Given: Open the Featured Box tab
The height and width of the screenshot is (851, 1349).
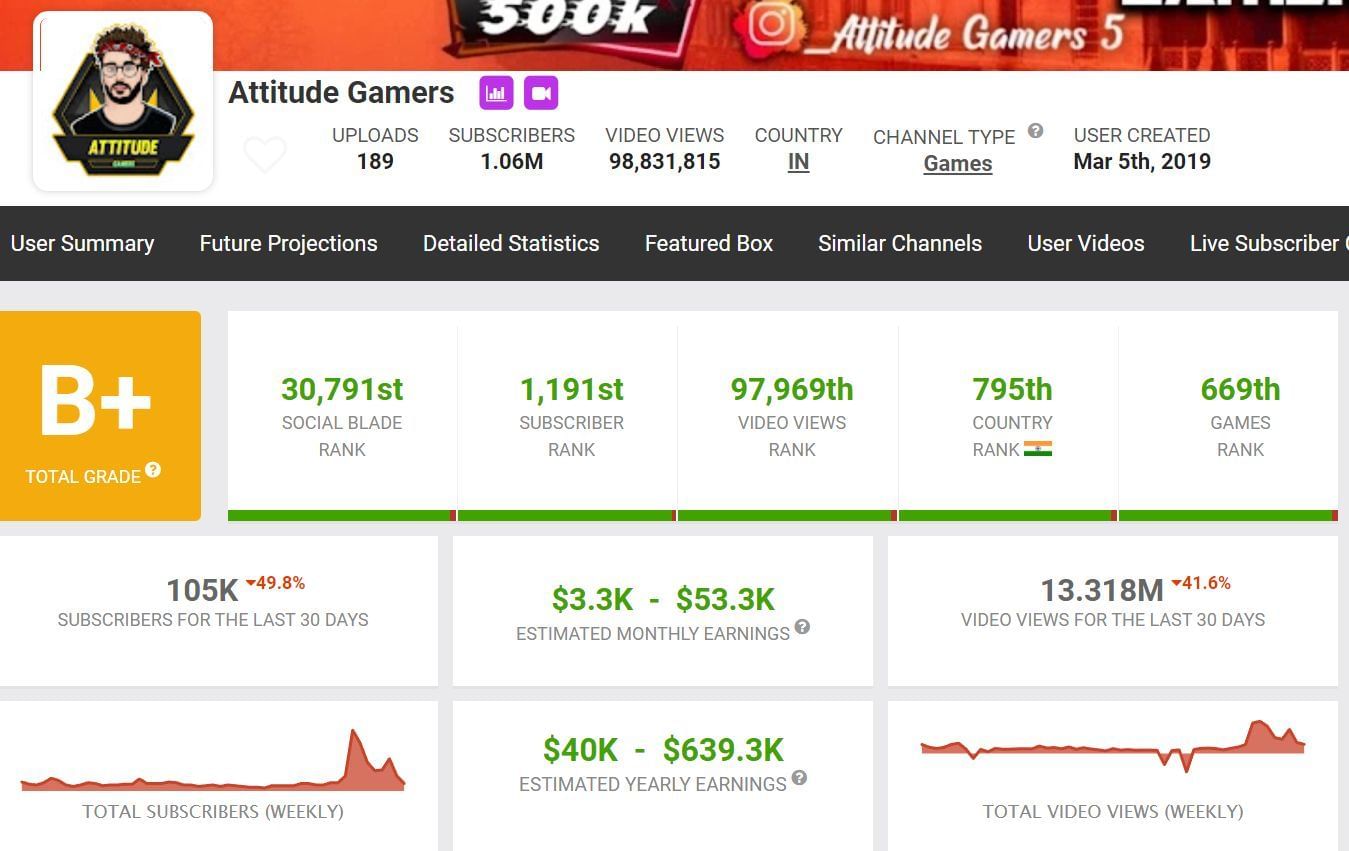Looking at the screenshot, I should pyautogui.click(x=709, y=243).
